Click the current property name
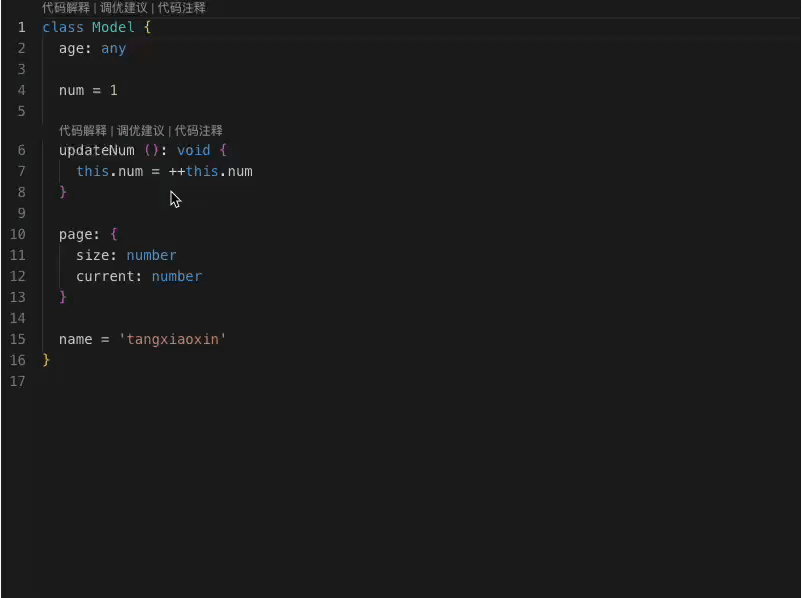This screenshot has width=802, height=598. coord(105,276)
